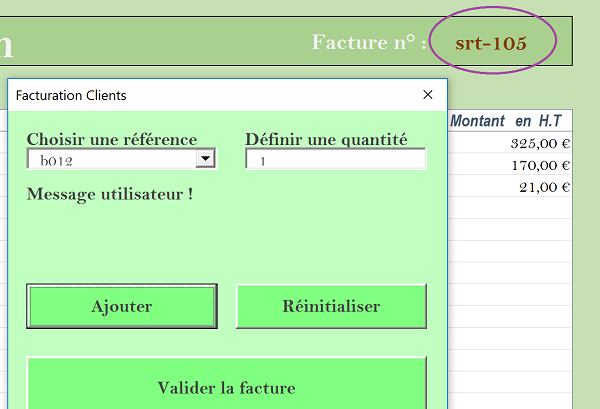Screen dimensions: 600x409
Task: Select the empty cell directly below 21,00 €
Action: [x=510, y=209]
